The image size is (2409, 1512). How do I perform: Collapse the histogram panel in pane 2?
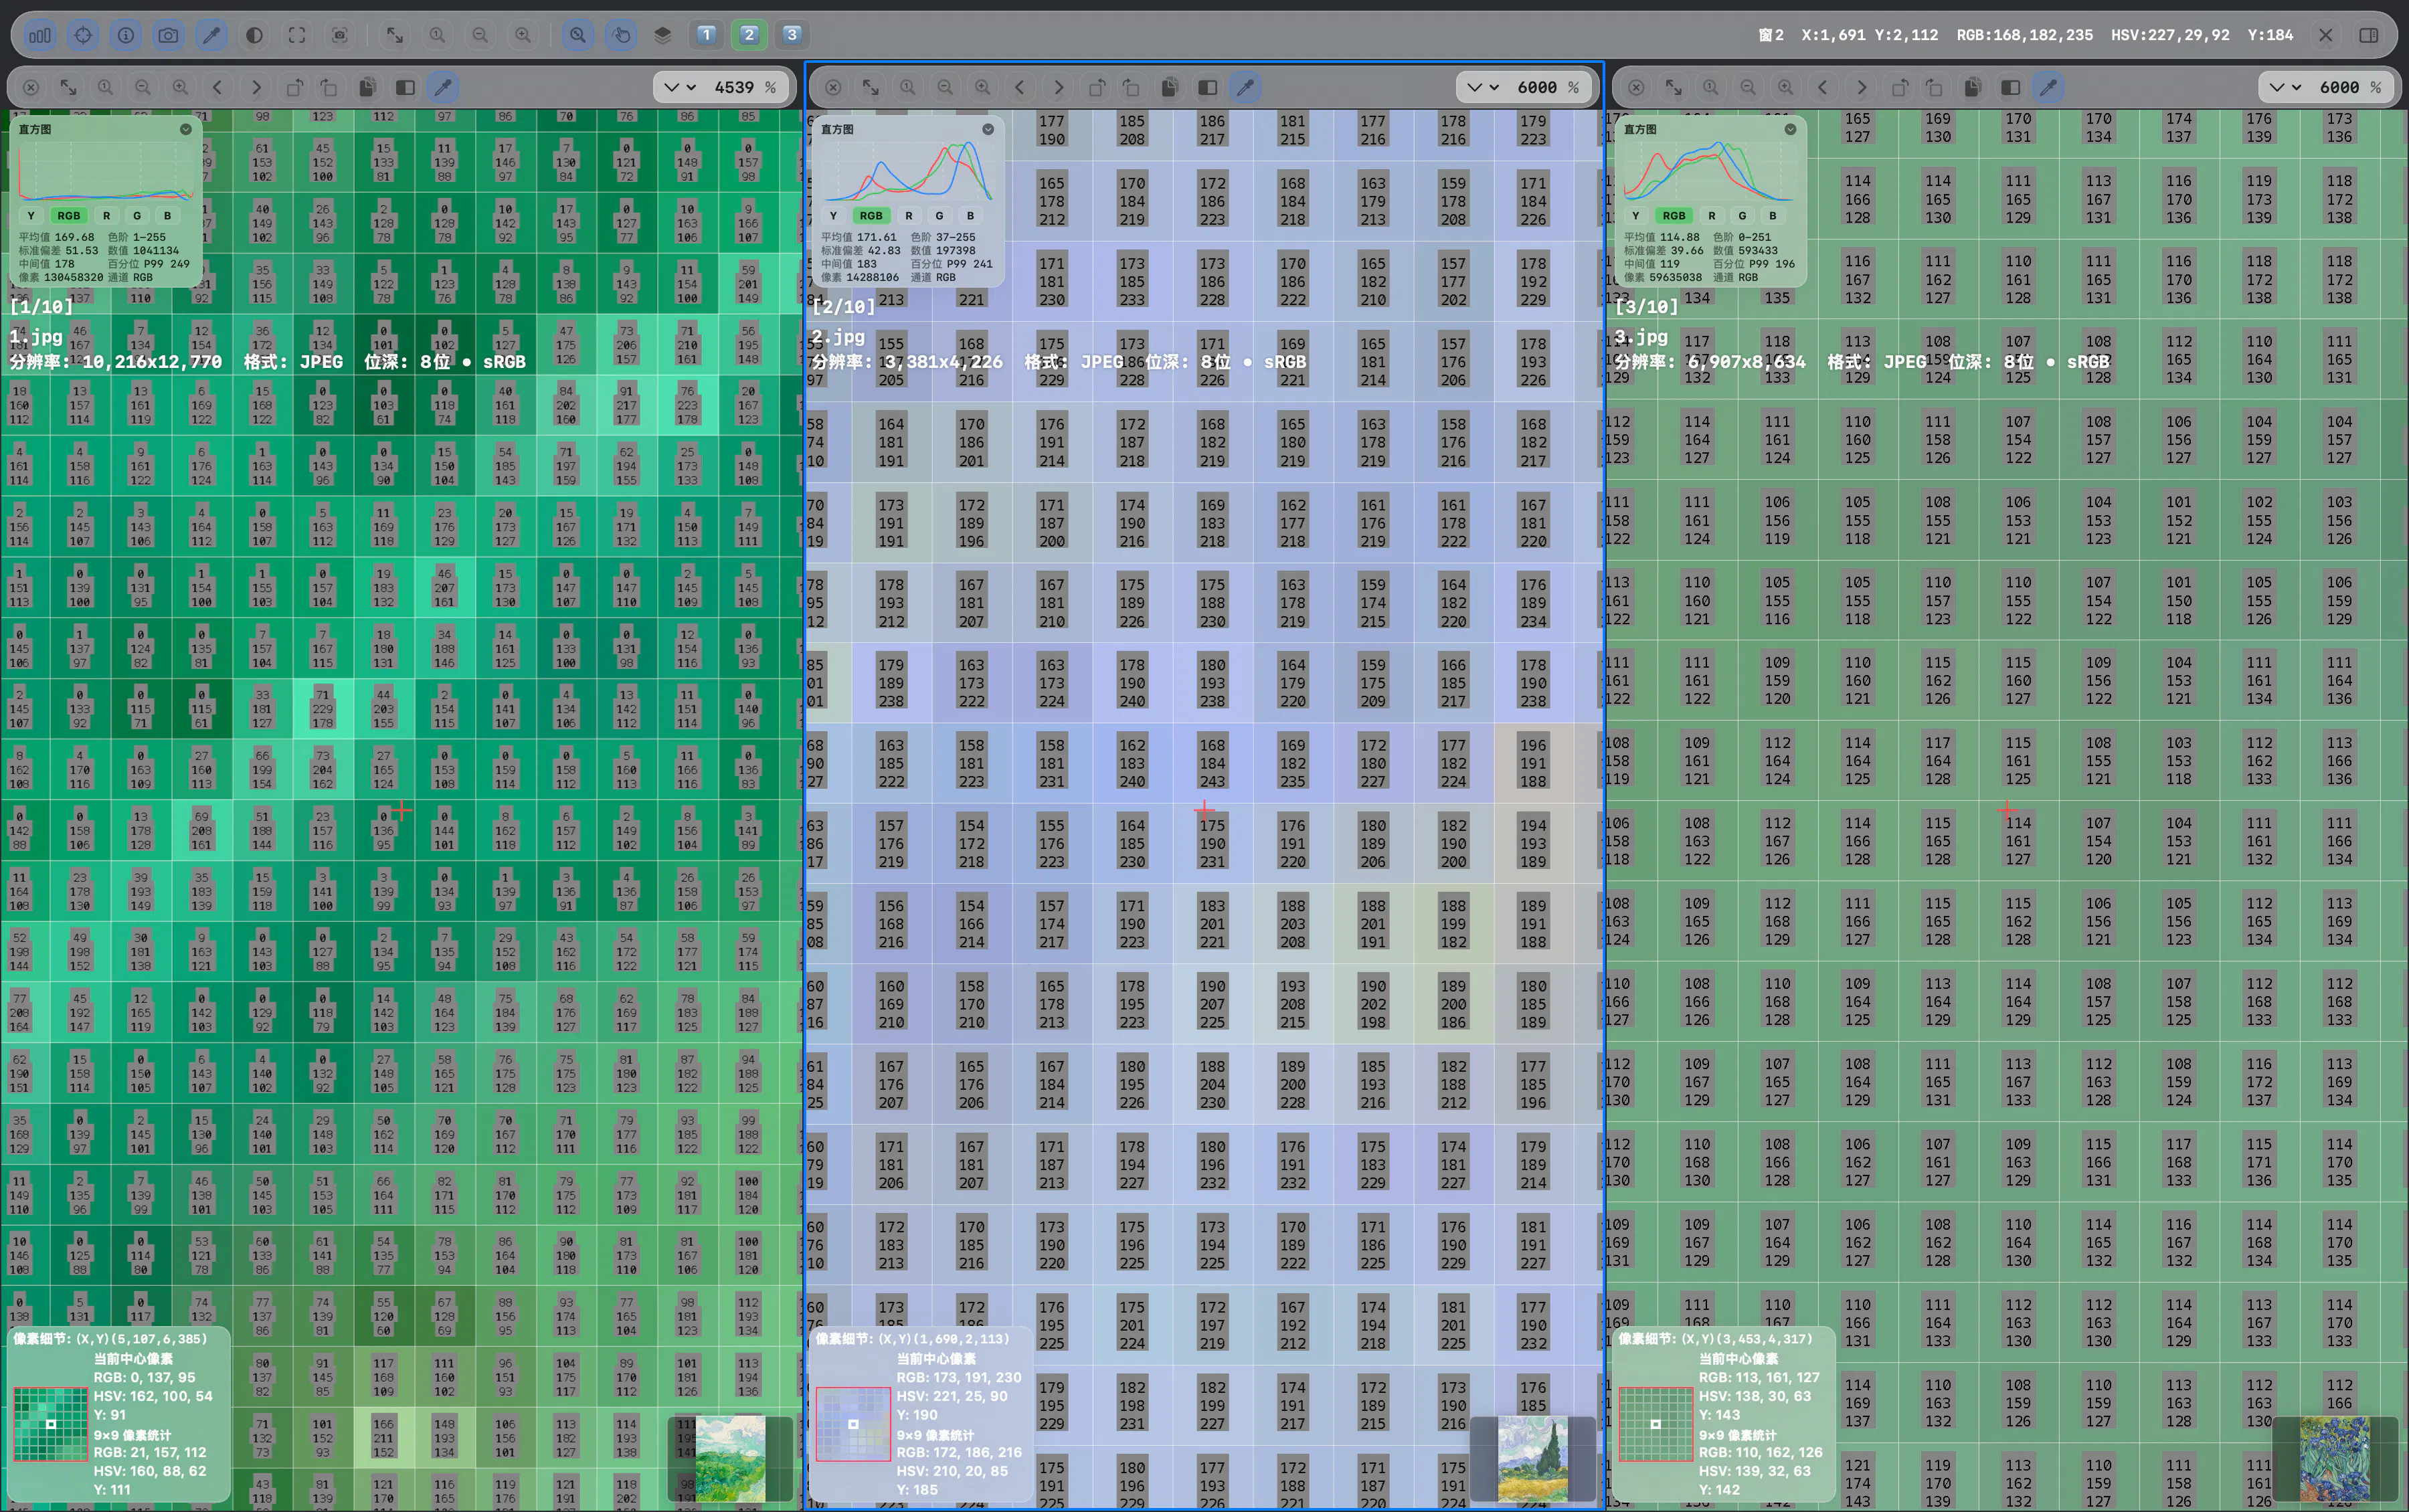(x=988, y=129)
